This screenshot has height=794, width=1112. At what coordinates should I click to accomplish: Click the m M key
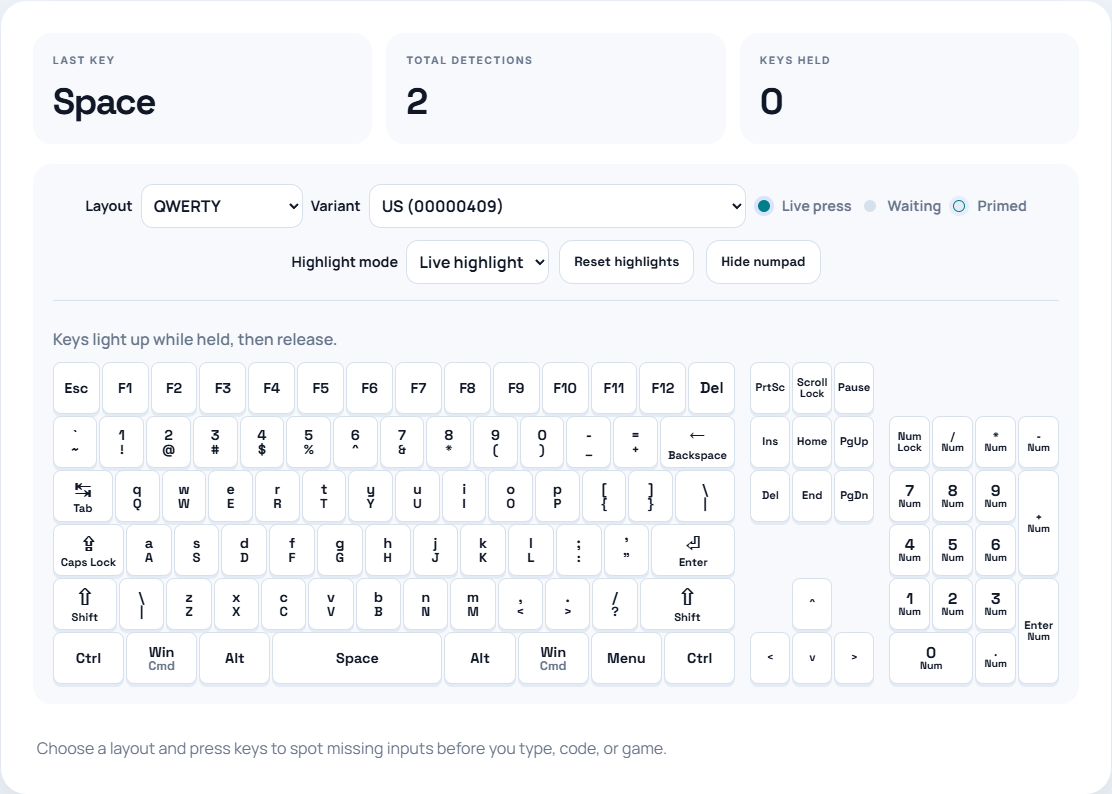pos(473,605)
